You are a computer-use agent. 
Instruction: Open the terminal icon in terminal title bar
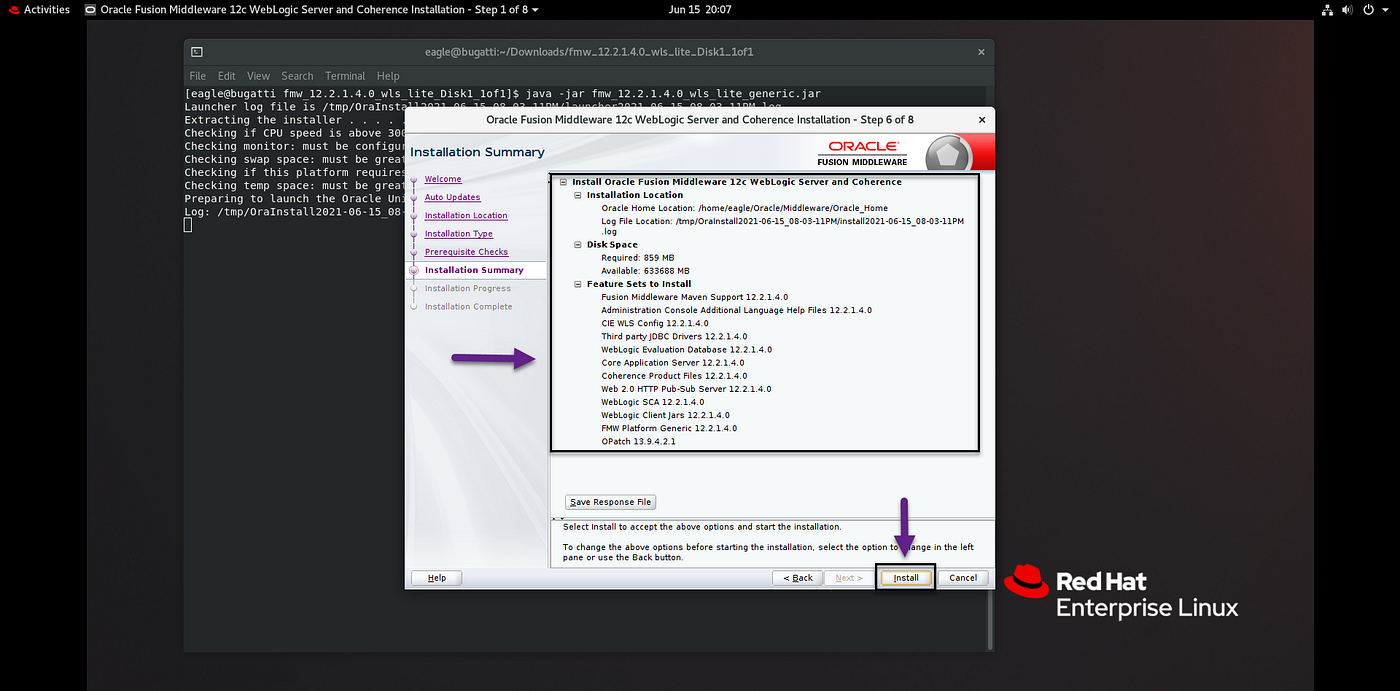[197, 52]
